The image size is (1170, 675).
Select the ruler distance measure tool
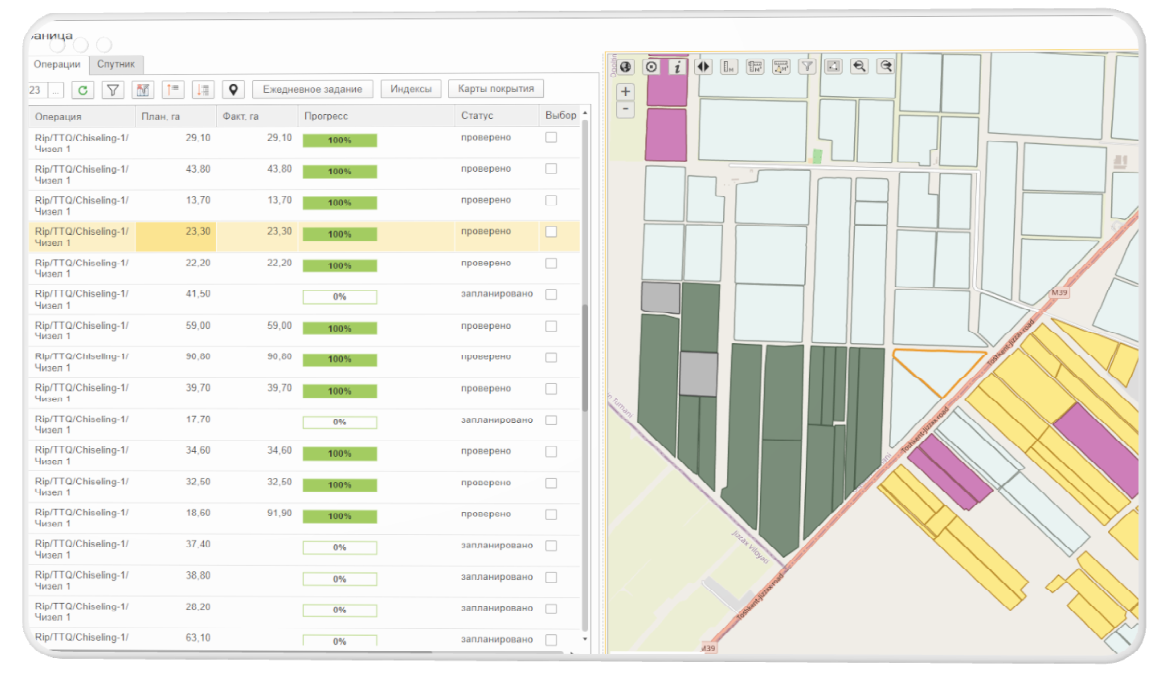click(729, 67)
